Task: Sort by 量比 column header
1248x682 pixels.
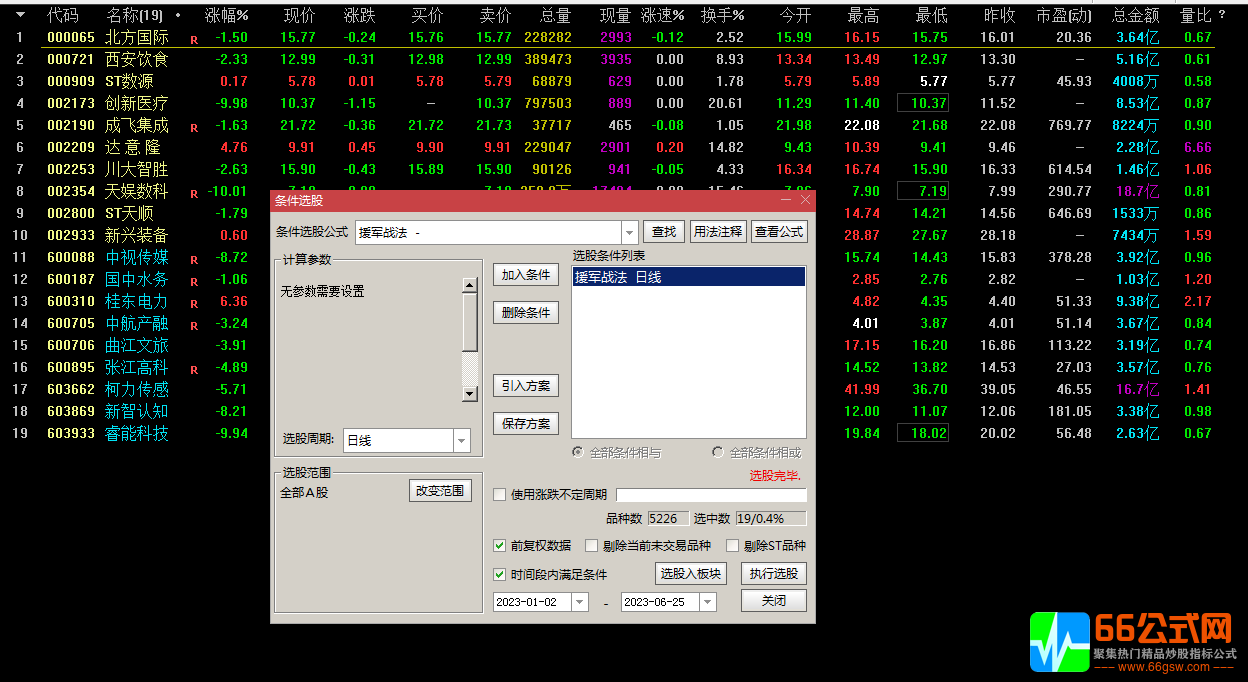Action: [x=1196, y=15]
